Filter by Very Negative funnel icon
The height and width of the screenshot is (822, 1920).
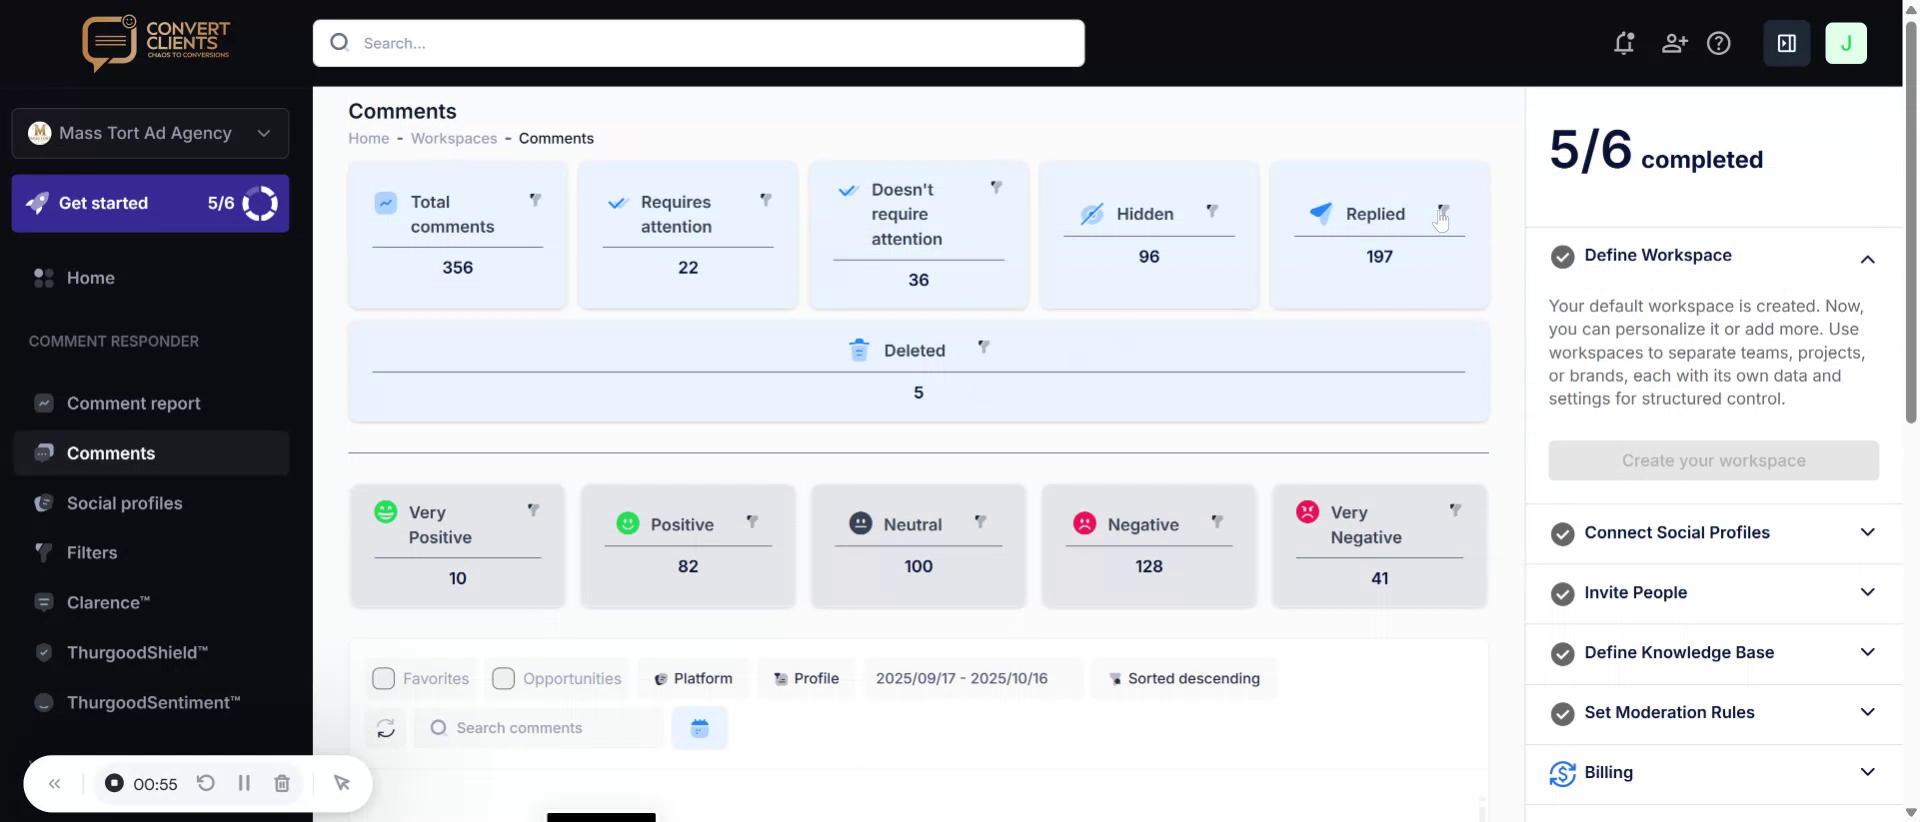pyautogui.click(x=1455, y=510)
